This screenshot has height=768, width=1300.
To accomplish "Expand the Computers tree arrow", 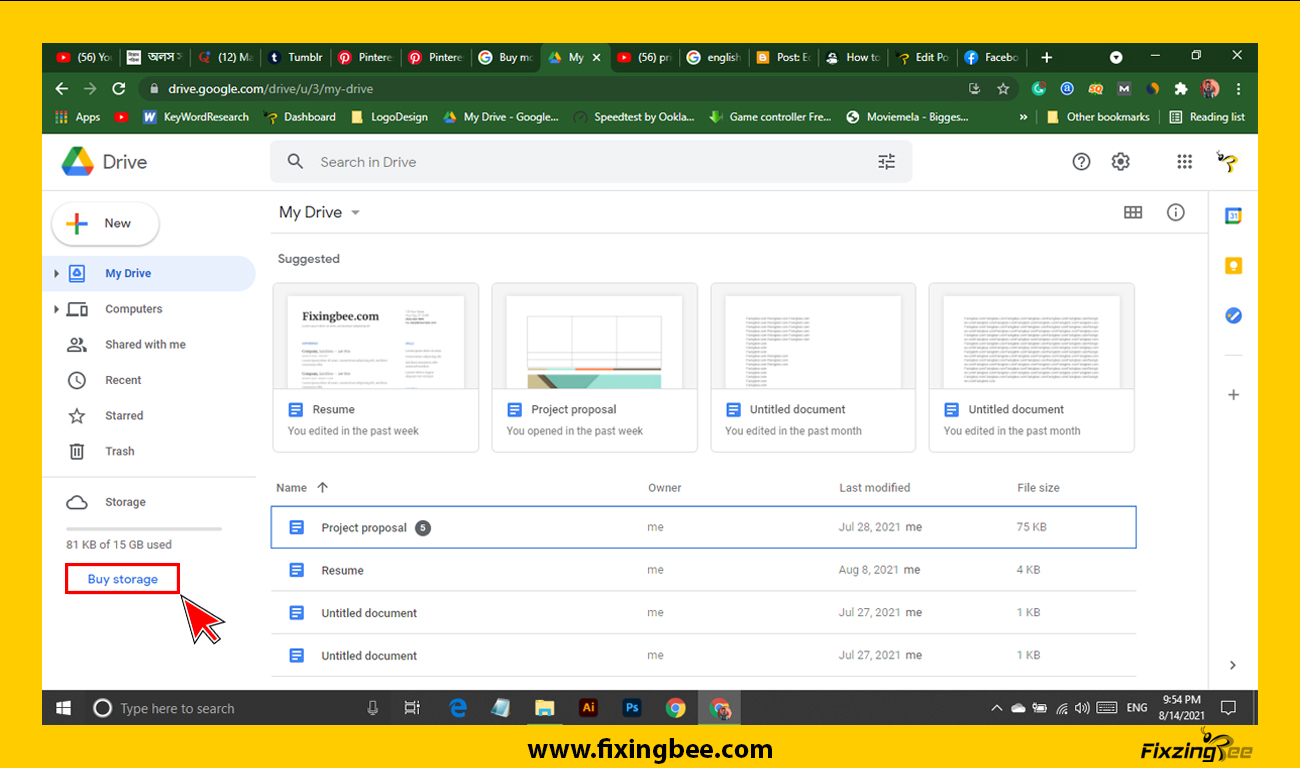I will [x=57, y=310].
